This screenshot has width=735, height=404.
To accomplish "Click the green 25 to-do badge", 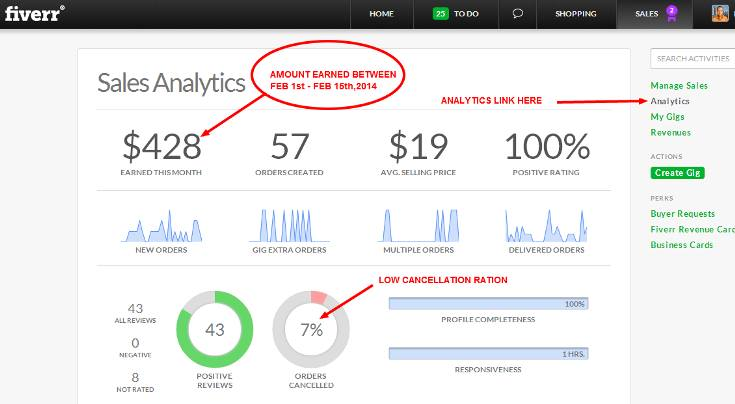I will point(440,14).
